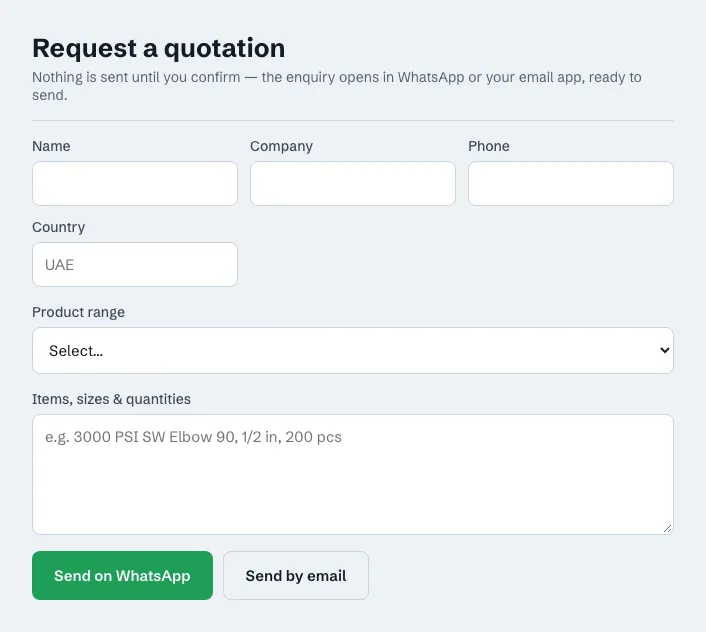Grab the textarea resize handle corner

pos(668,529)
